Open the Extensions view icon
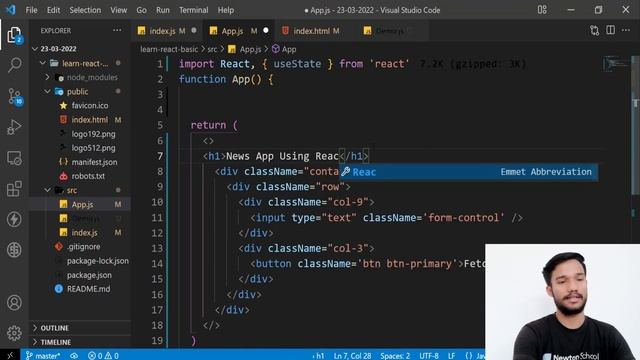Viewport: 640px width, 360px height. (x=14, y=189)
